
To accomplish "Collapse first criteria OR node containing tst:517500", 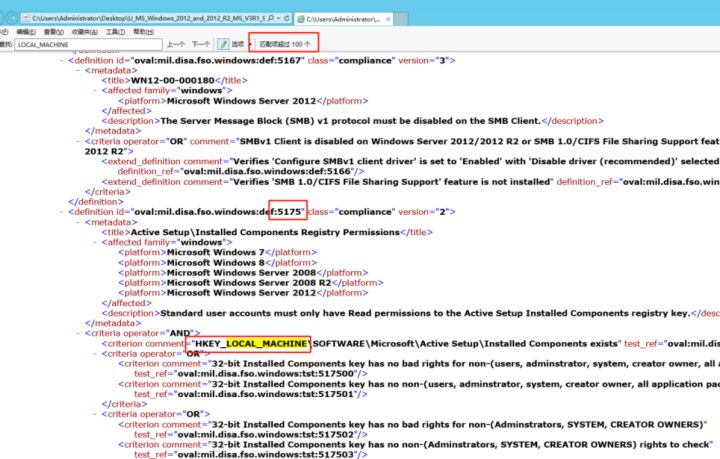I will pyautogui.click(x=96, y=354).
